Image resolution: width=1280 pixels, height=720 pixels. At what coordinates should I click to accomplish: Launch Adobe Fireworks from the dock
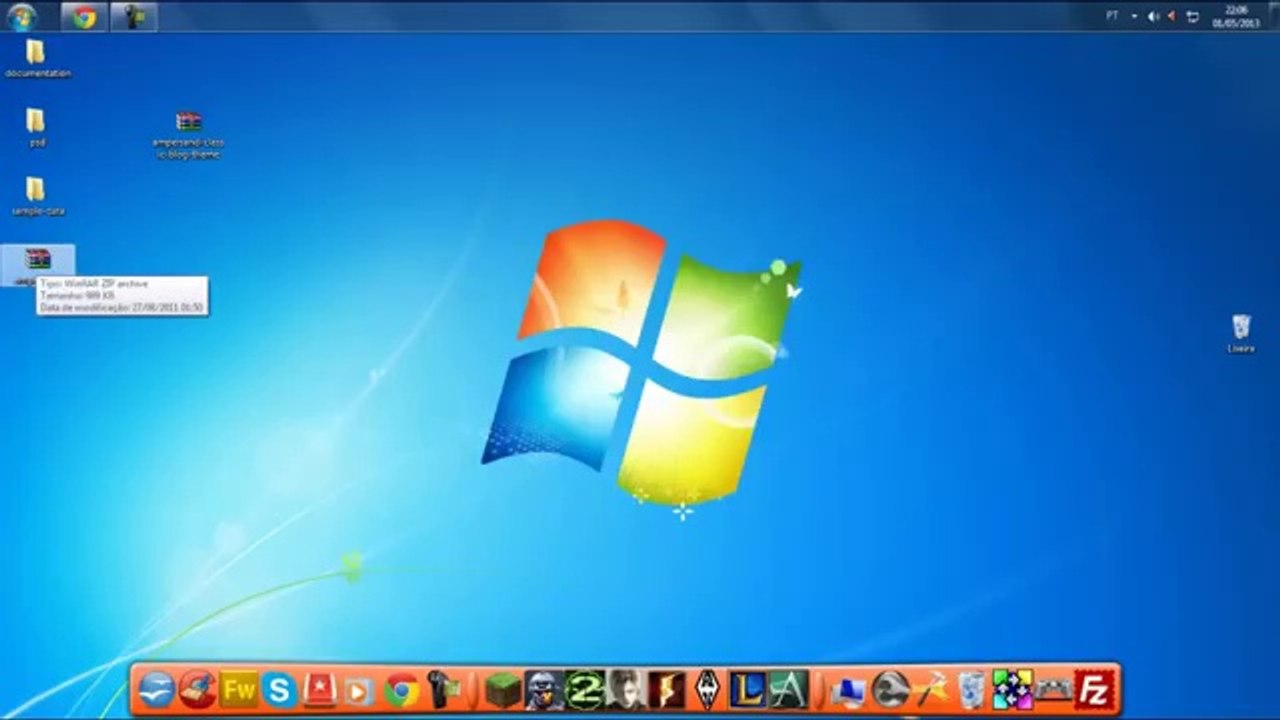[238, 689]
